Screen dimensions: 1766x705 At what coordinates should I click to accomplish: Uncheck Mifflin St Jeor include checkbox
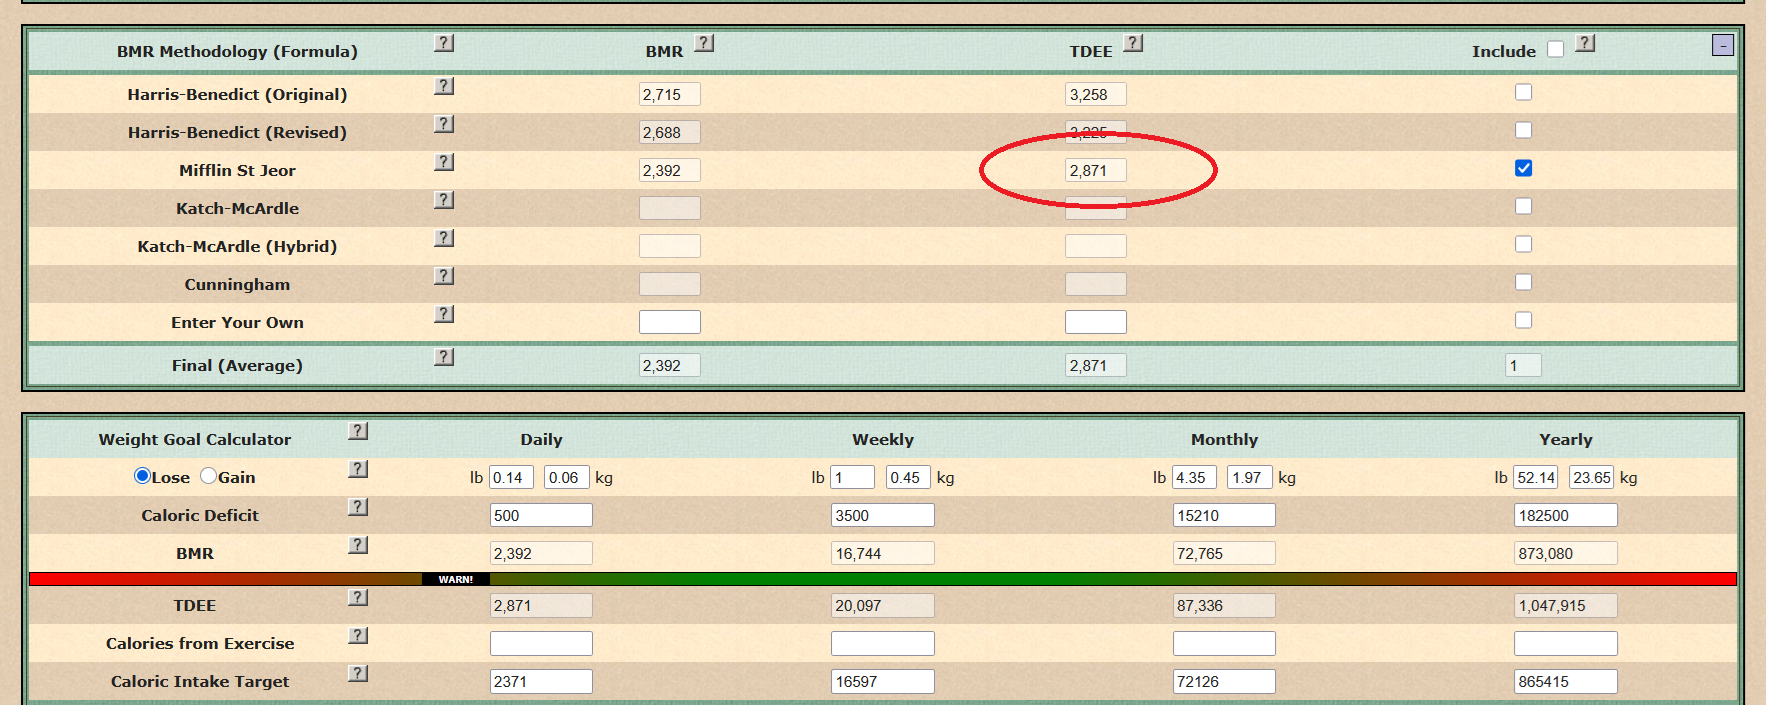click(1523, 168)
